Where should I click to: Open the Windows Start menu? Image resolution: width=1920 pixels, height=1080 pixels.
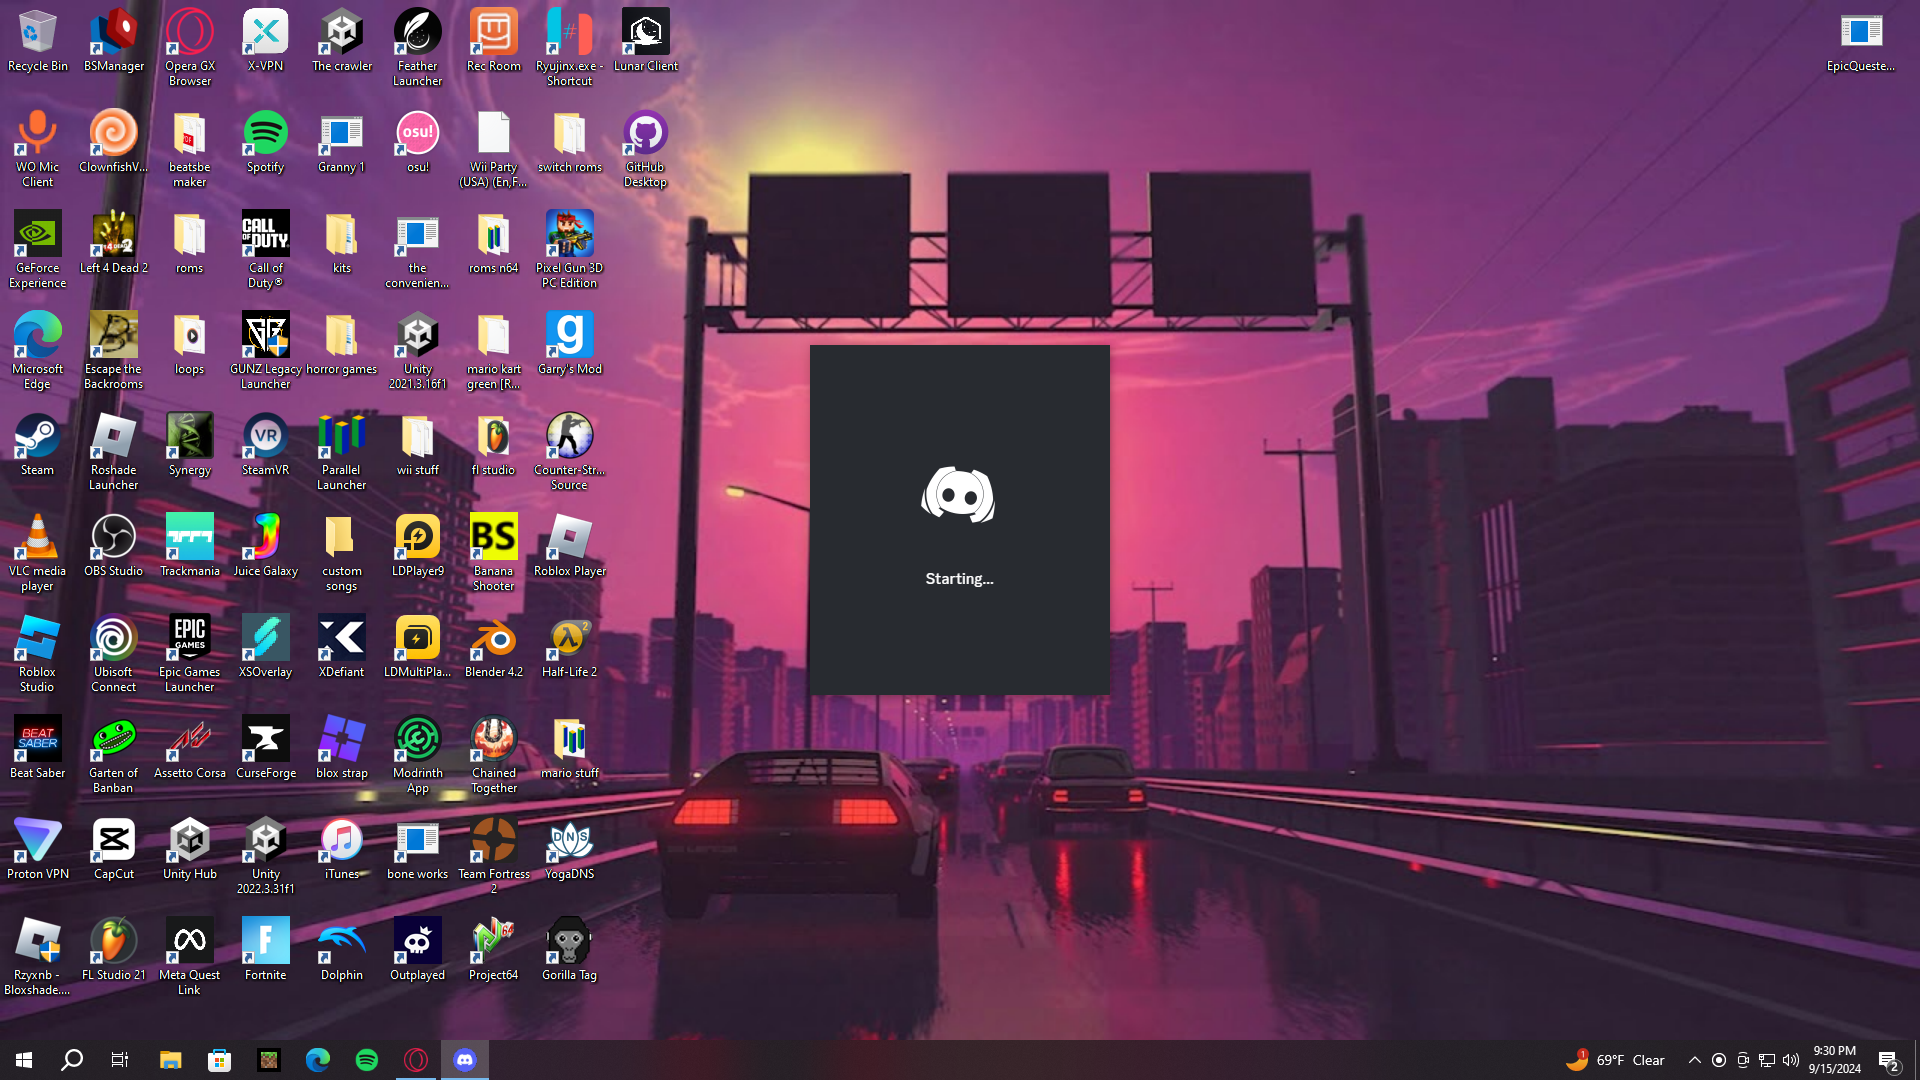coord(24,1060)
